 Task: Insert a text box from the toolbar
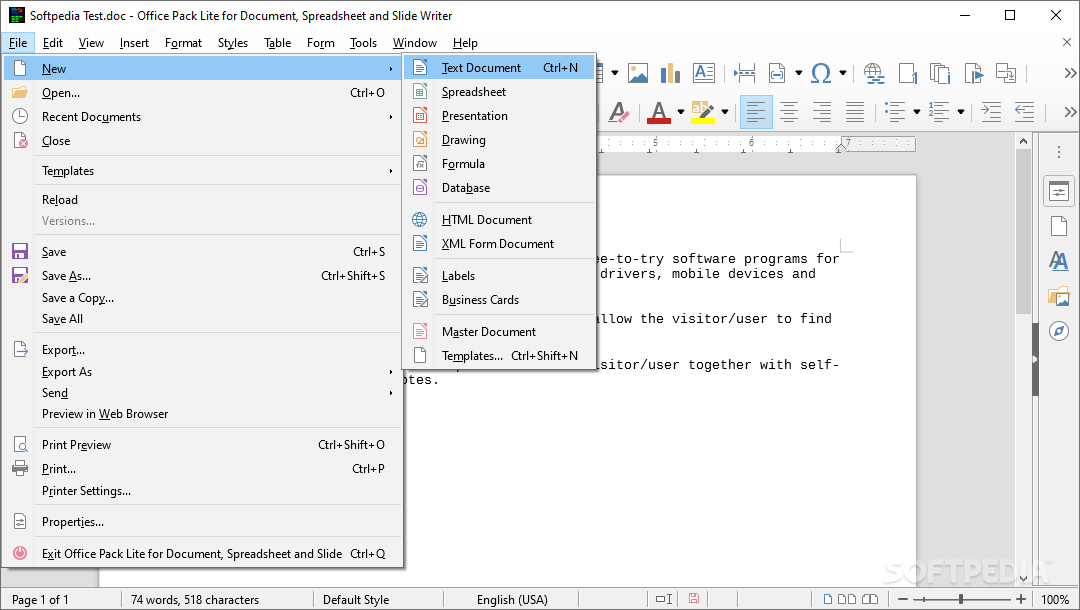pyautogui.click(x=703, y=73)
